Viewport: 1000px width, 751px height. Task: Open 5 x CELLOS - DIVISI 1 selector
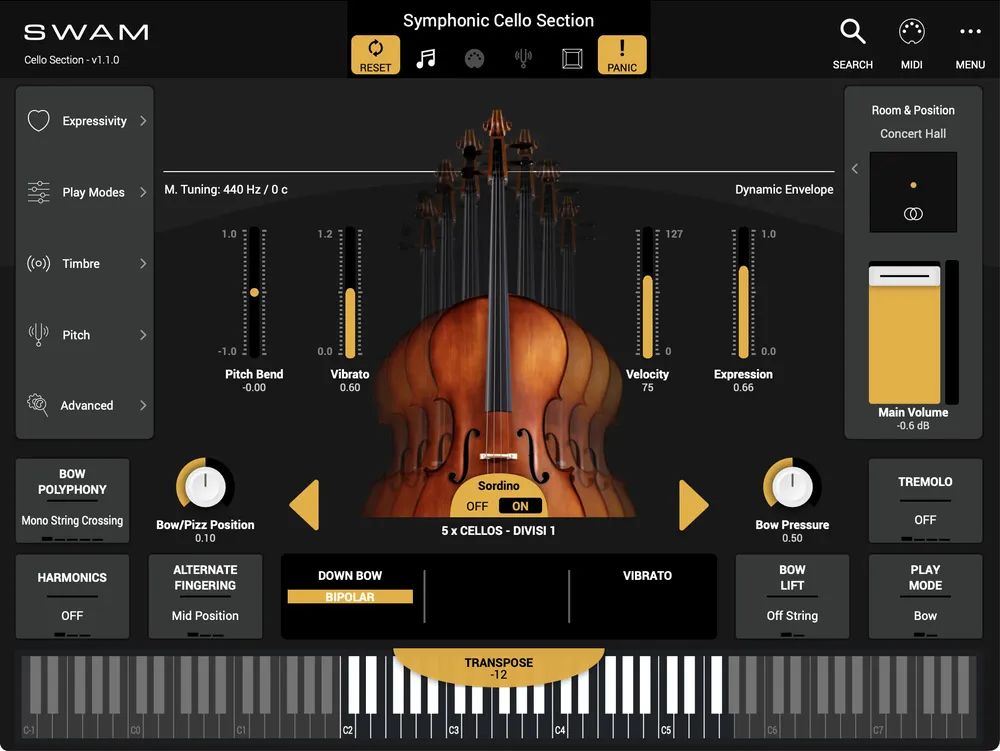[x=498, y=530]
